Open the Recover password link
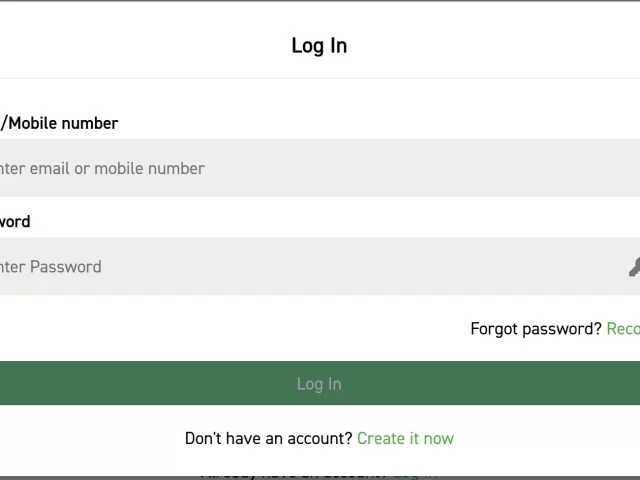The image size is (640, 480). [x=623, y=329]
